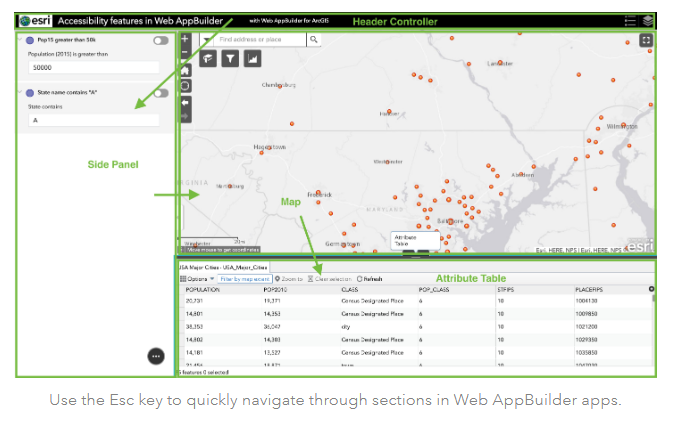Open the layer list icon in the header
The height and width of the screenshot is (424, 677).
pyautogui.click(x=648, y=21)
